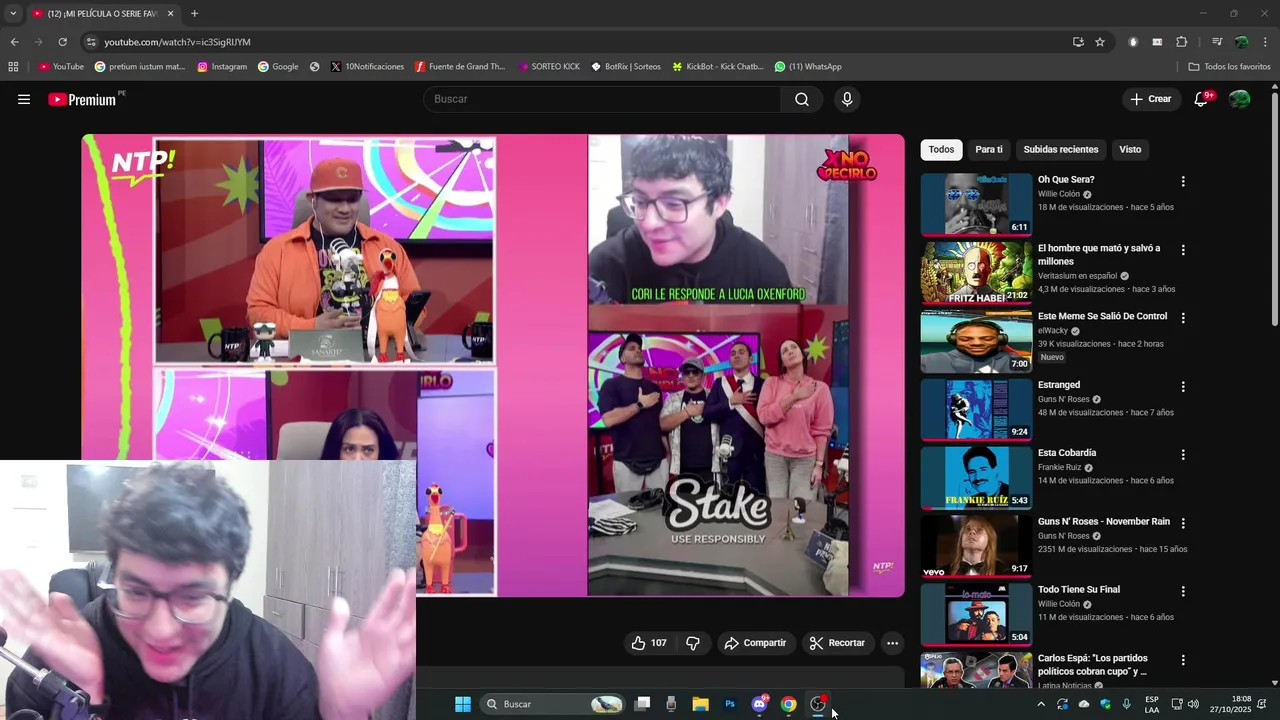Open the WhatsApp bookmark

(808, 67)
